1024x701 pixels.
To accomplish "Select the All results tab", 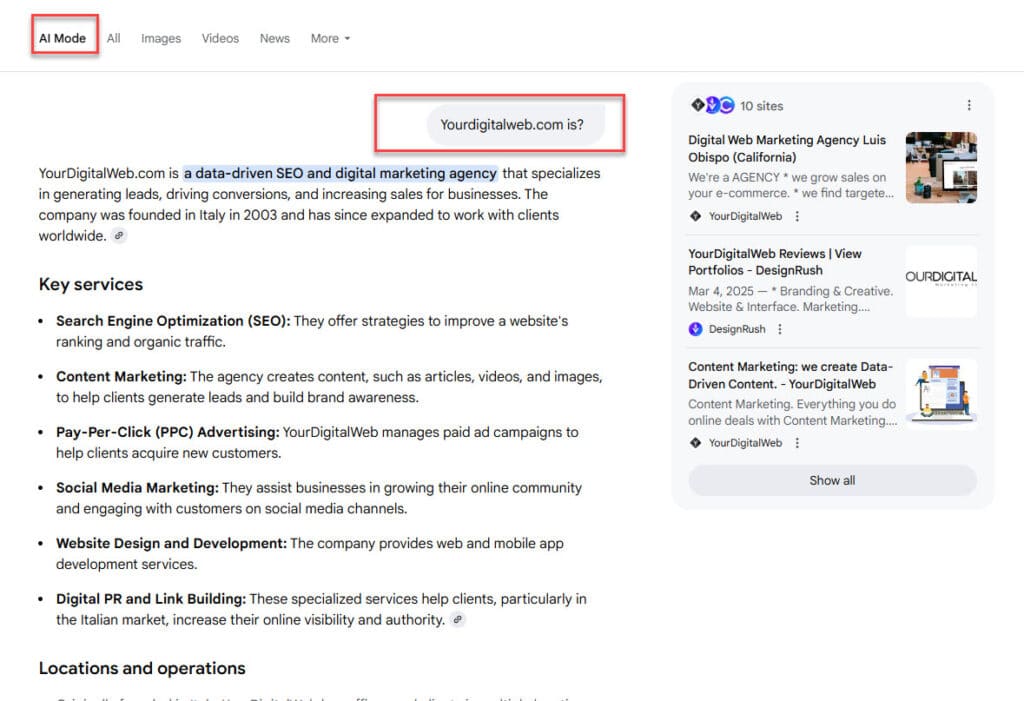I will (114, 39).
